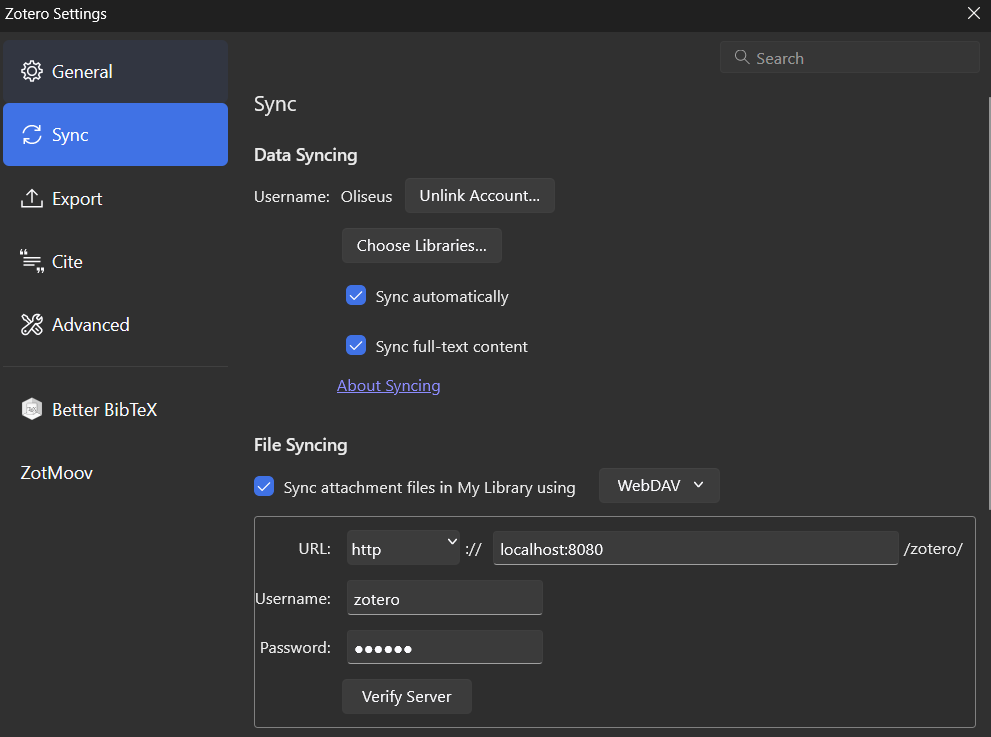The width and height of the screenshot is (991, 737).
Task: Select the Cite quotation mark icon
Action: pyautogui.click(x=29, y=261)
